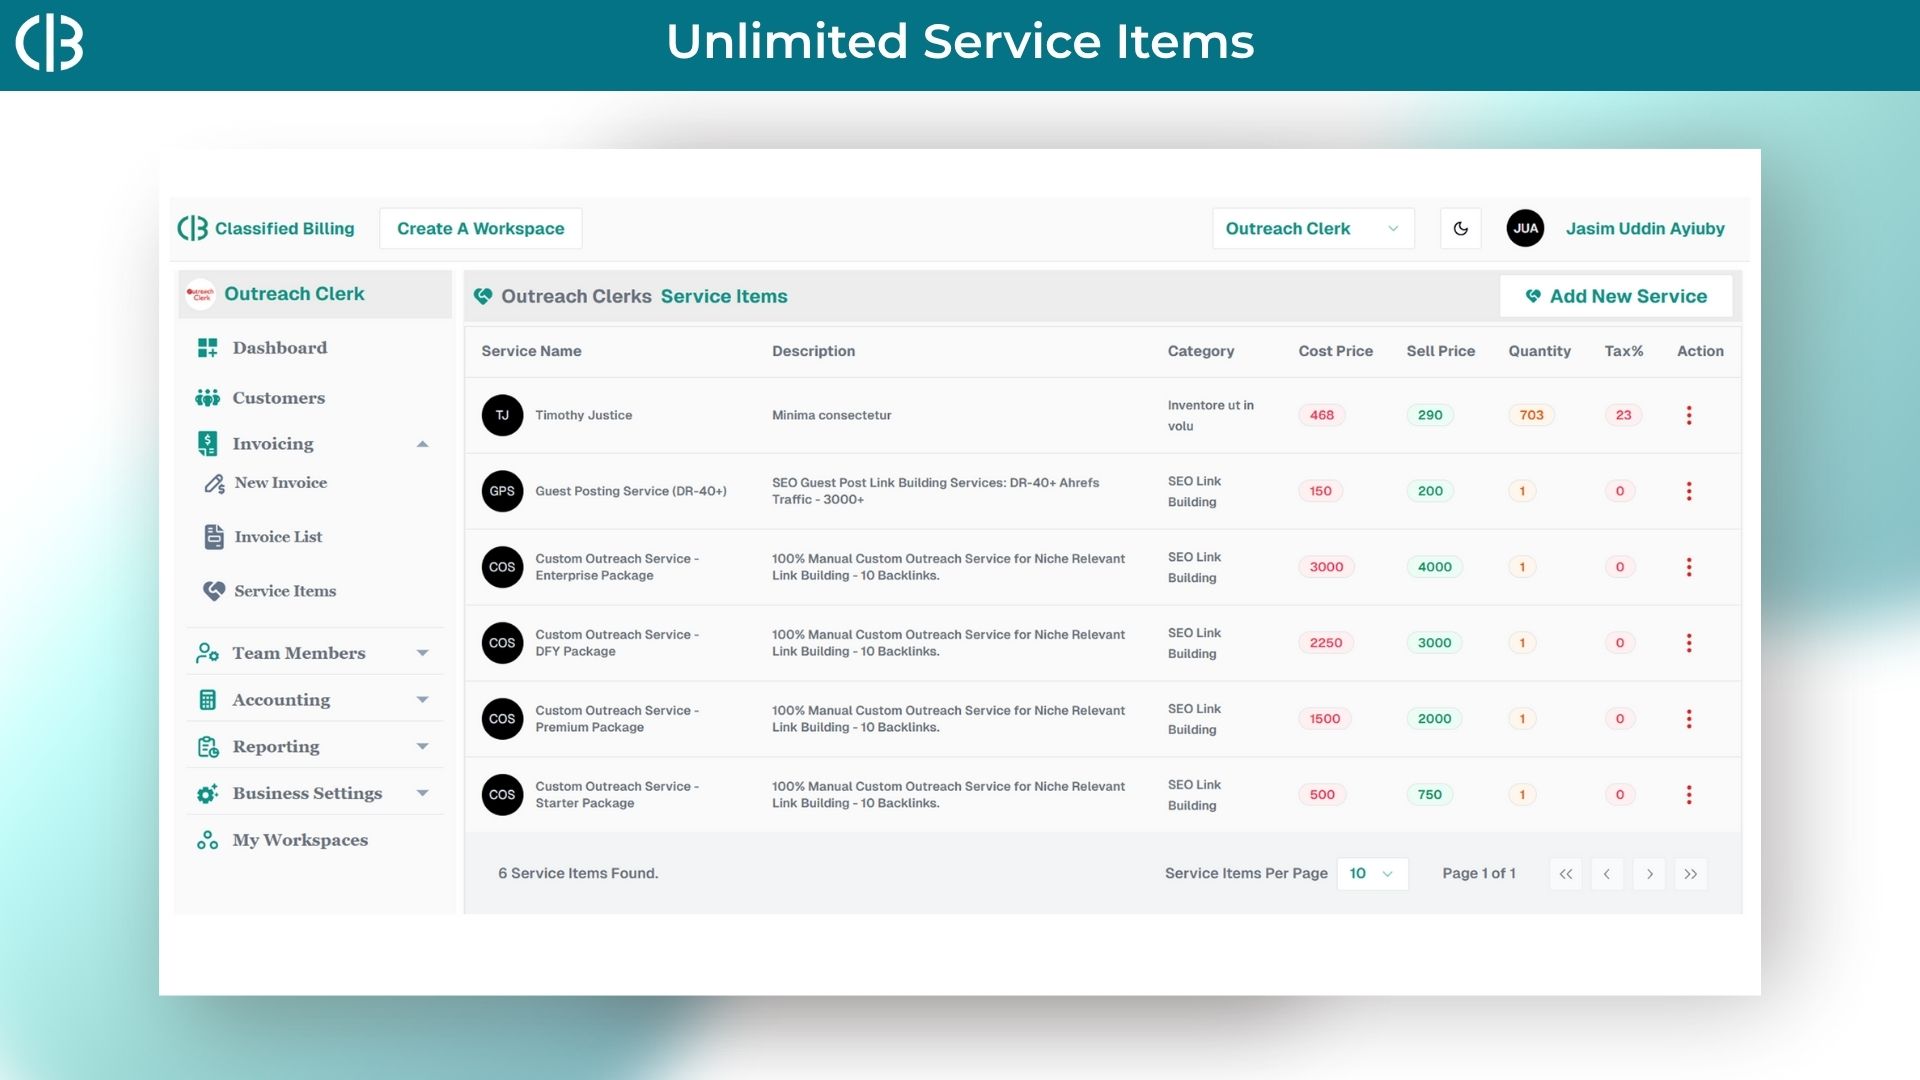Open Service Items Per Page dropdown
This screenshot has height=1080, width=1920.
[x=1371, y=874]
